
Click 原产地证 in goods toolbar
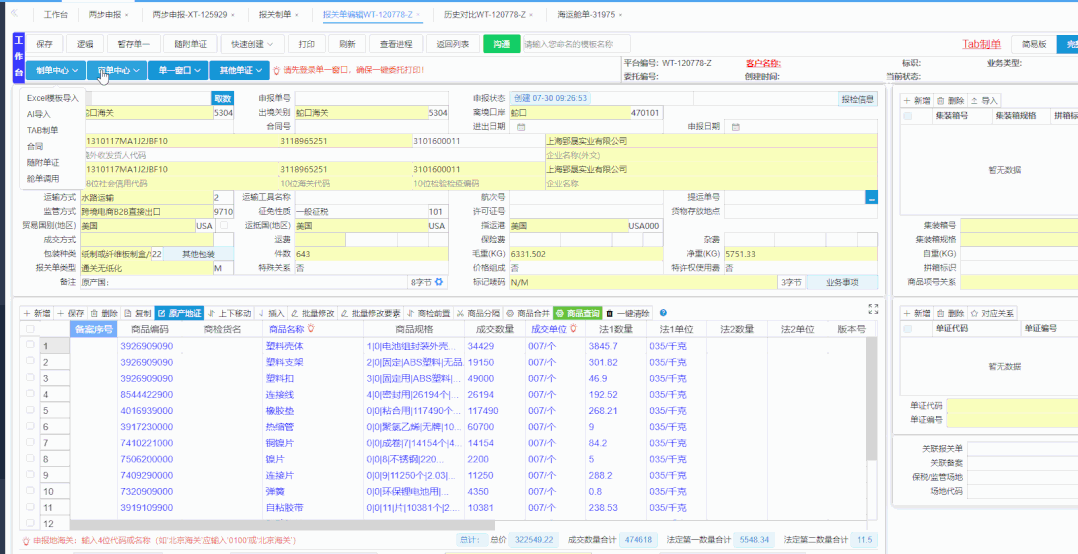tap(179, 313)
